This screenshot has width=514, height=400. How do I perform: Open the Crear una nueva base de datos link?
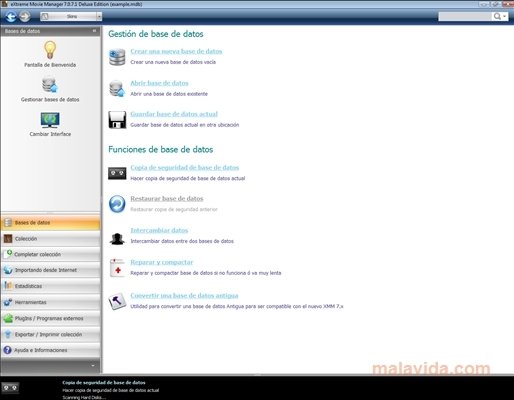pyautogui.click(x=176, y=51)
